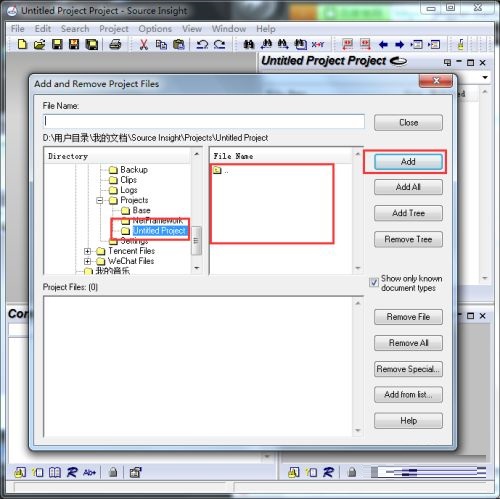Click the Cut scissors icon
The height and width of the screenshot is (499, 500).
pyautogui.click(x=144, y=44)
